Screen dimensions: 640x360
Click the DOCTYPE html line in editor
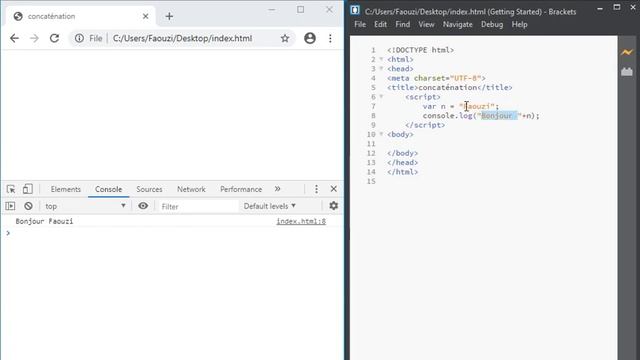(420, 50)
